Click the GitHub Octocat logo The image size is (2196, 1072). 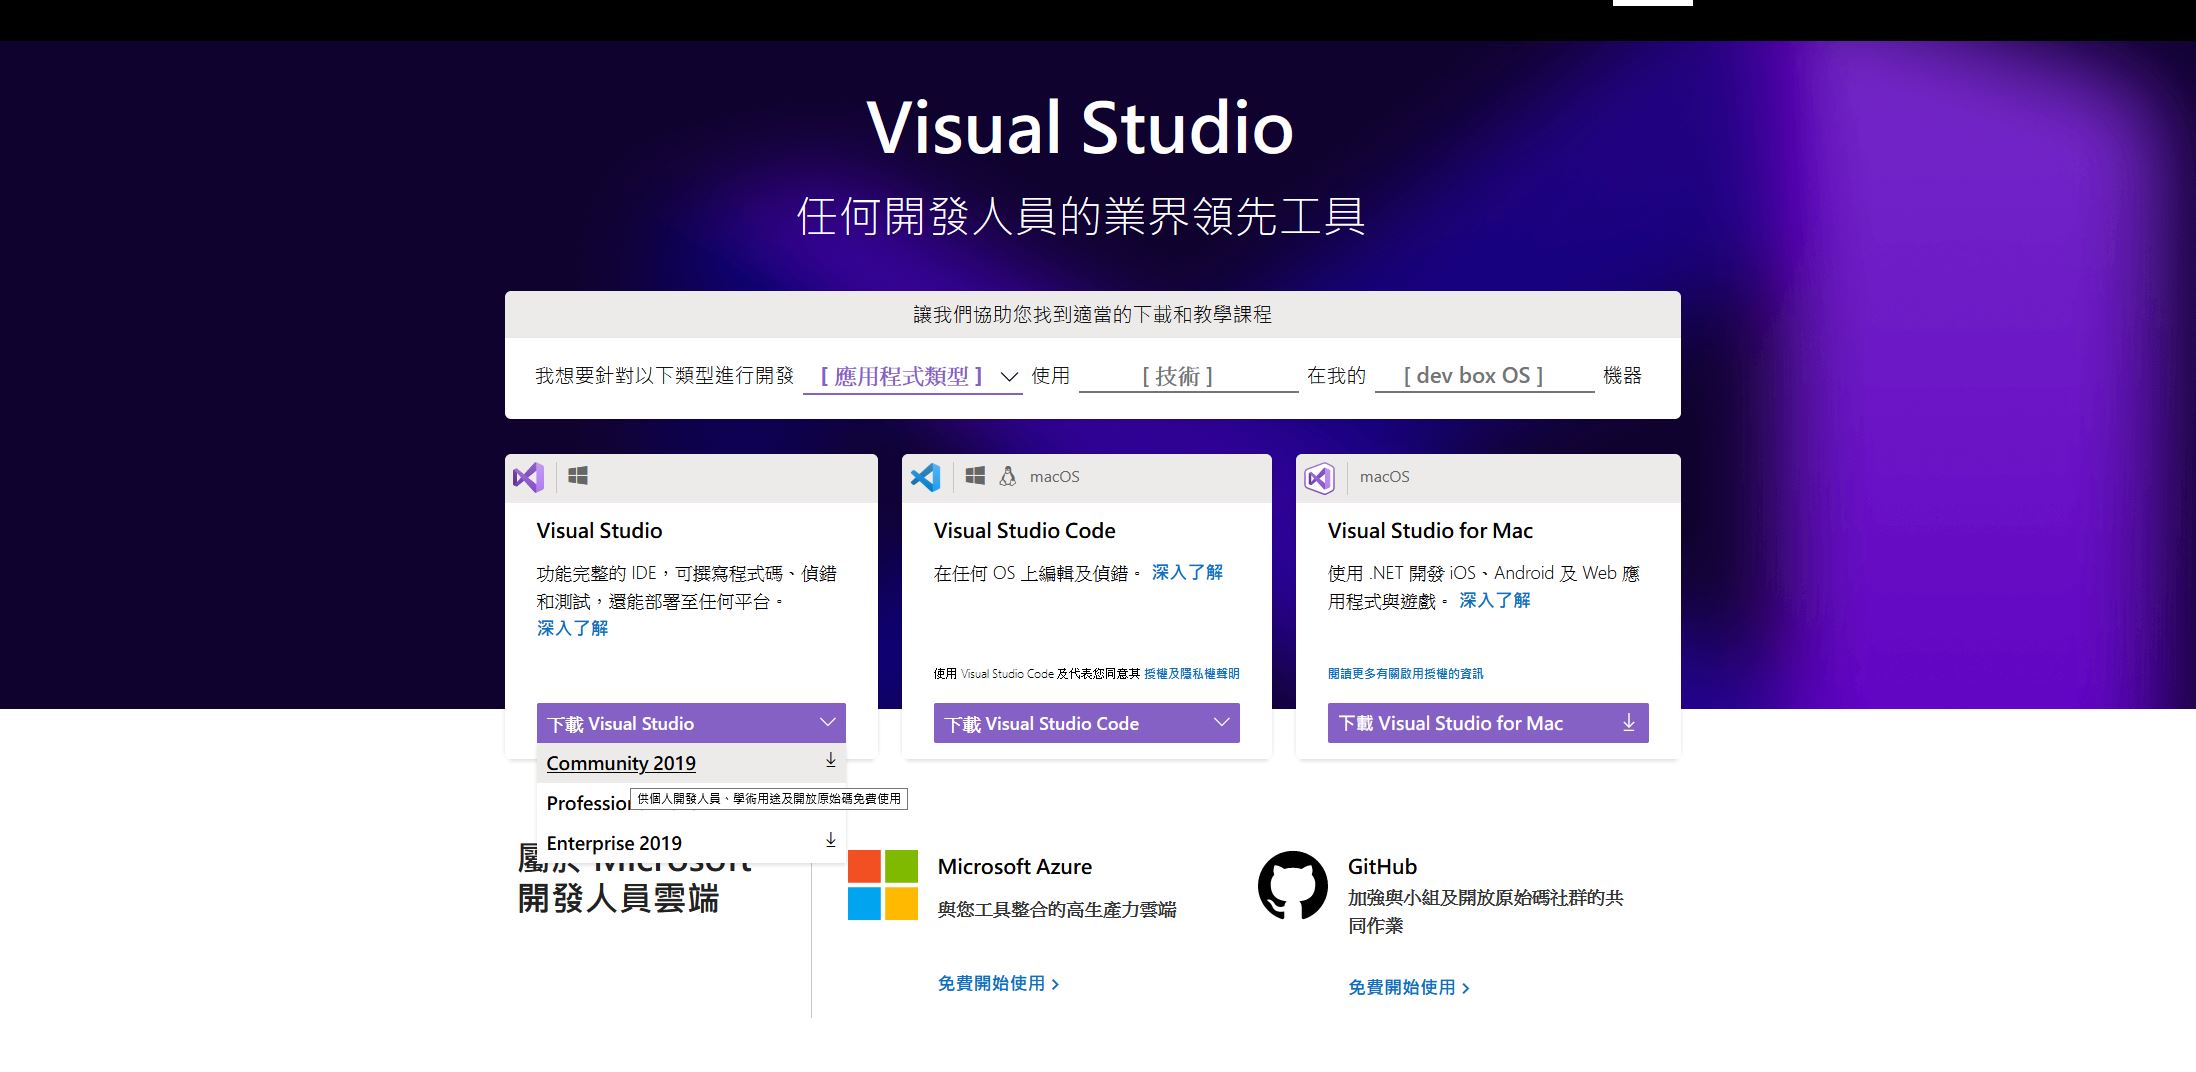click(1293, 885)
